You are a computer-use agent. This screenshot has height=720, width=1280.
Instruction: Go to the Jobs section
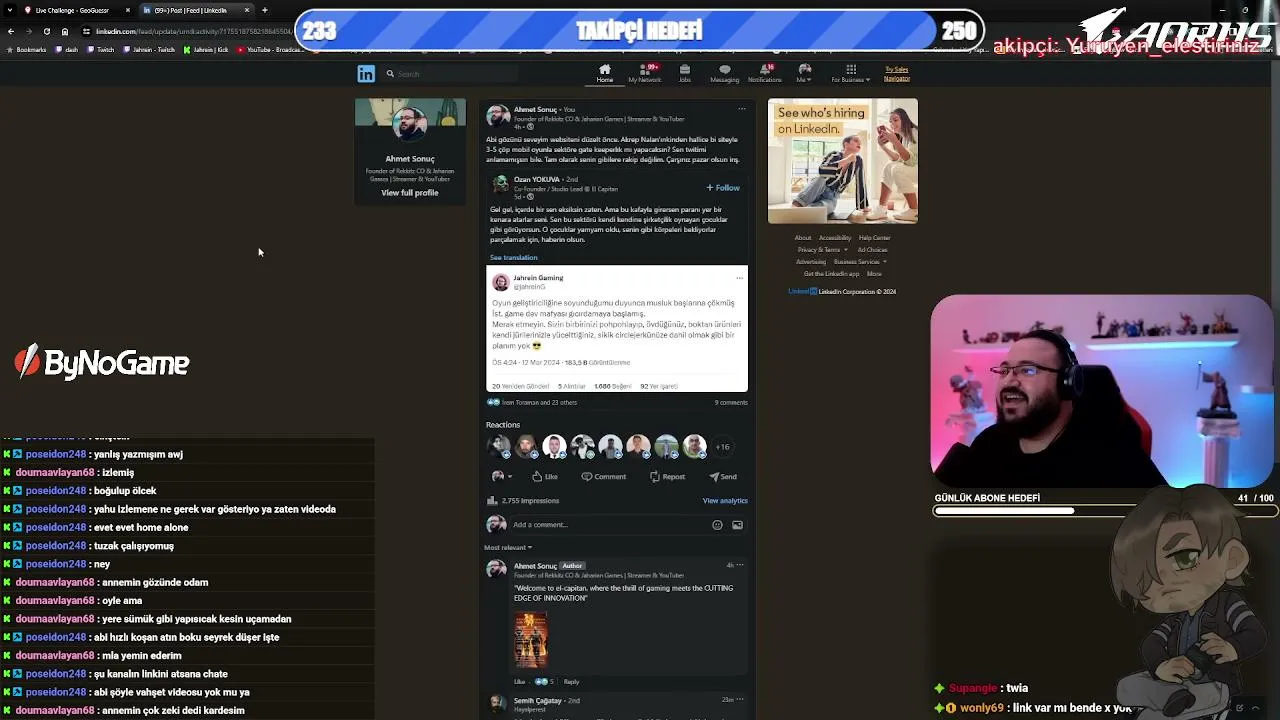click(685, 73)
